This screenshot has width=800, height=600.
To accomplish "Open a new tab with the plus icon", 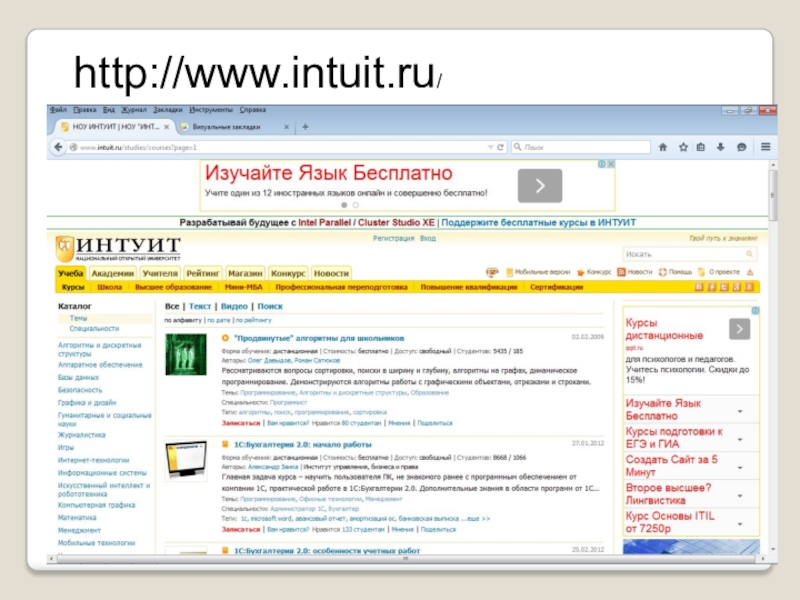I will coord(305,127).
